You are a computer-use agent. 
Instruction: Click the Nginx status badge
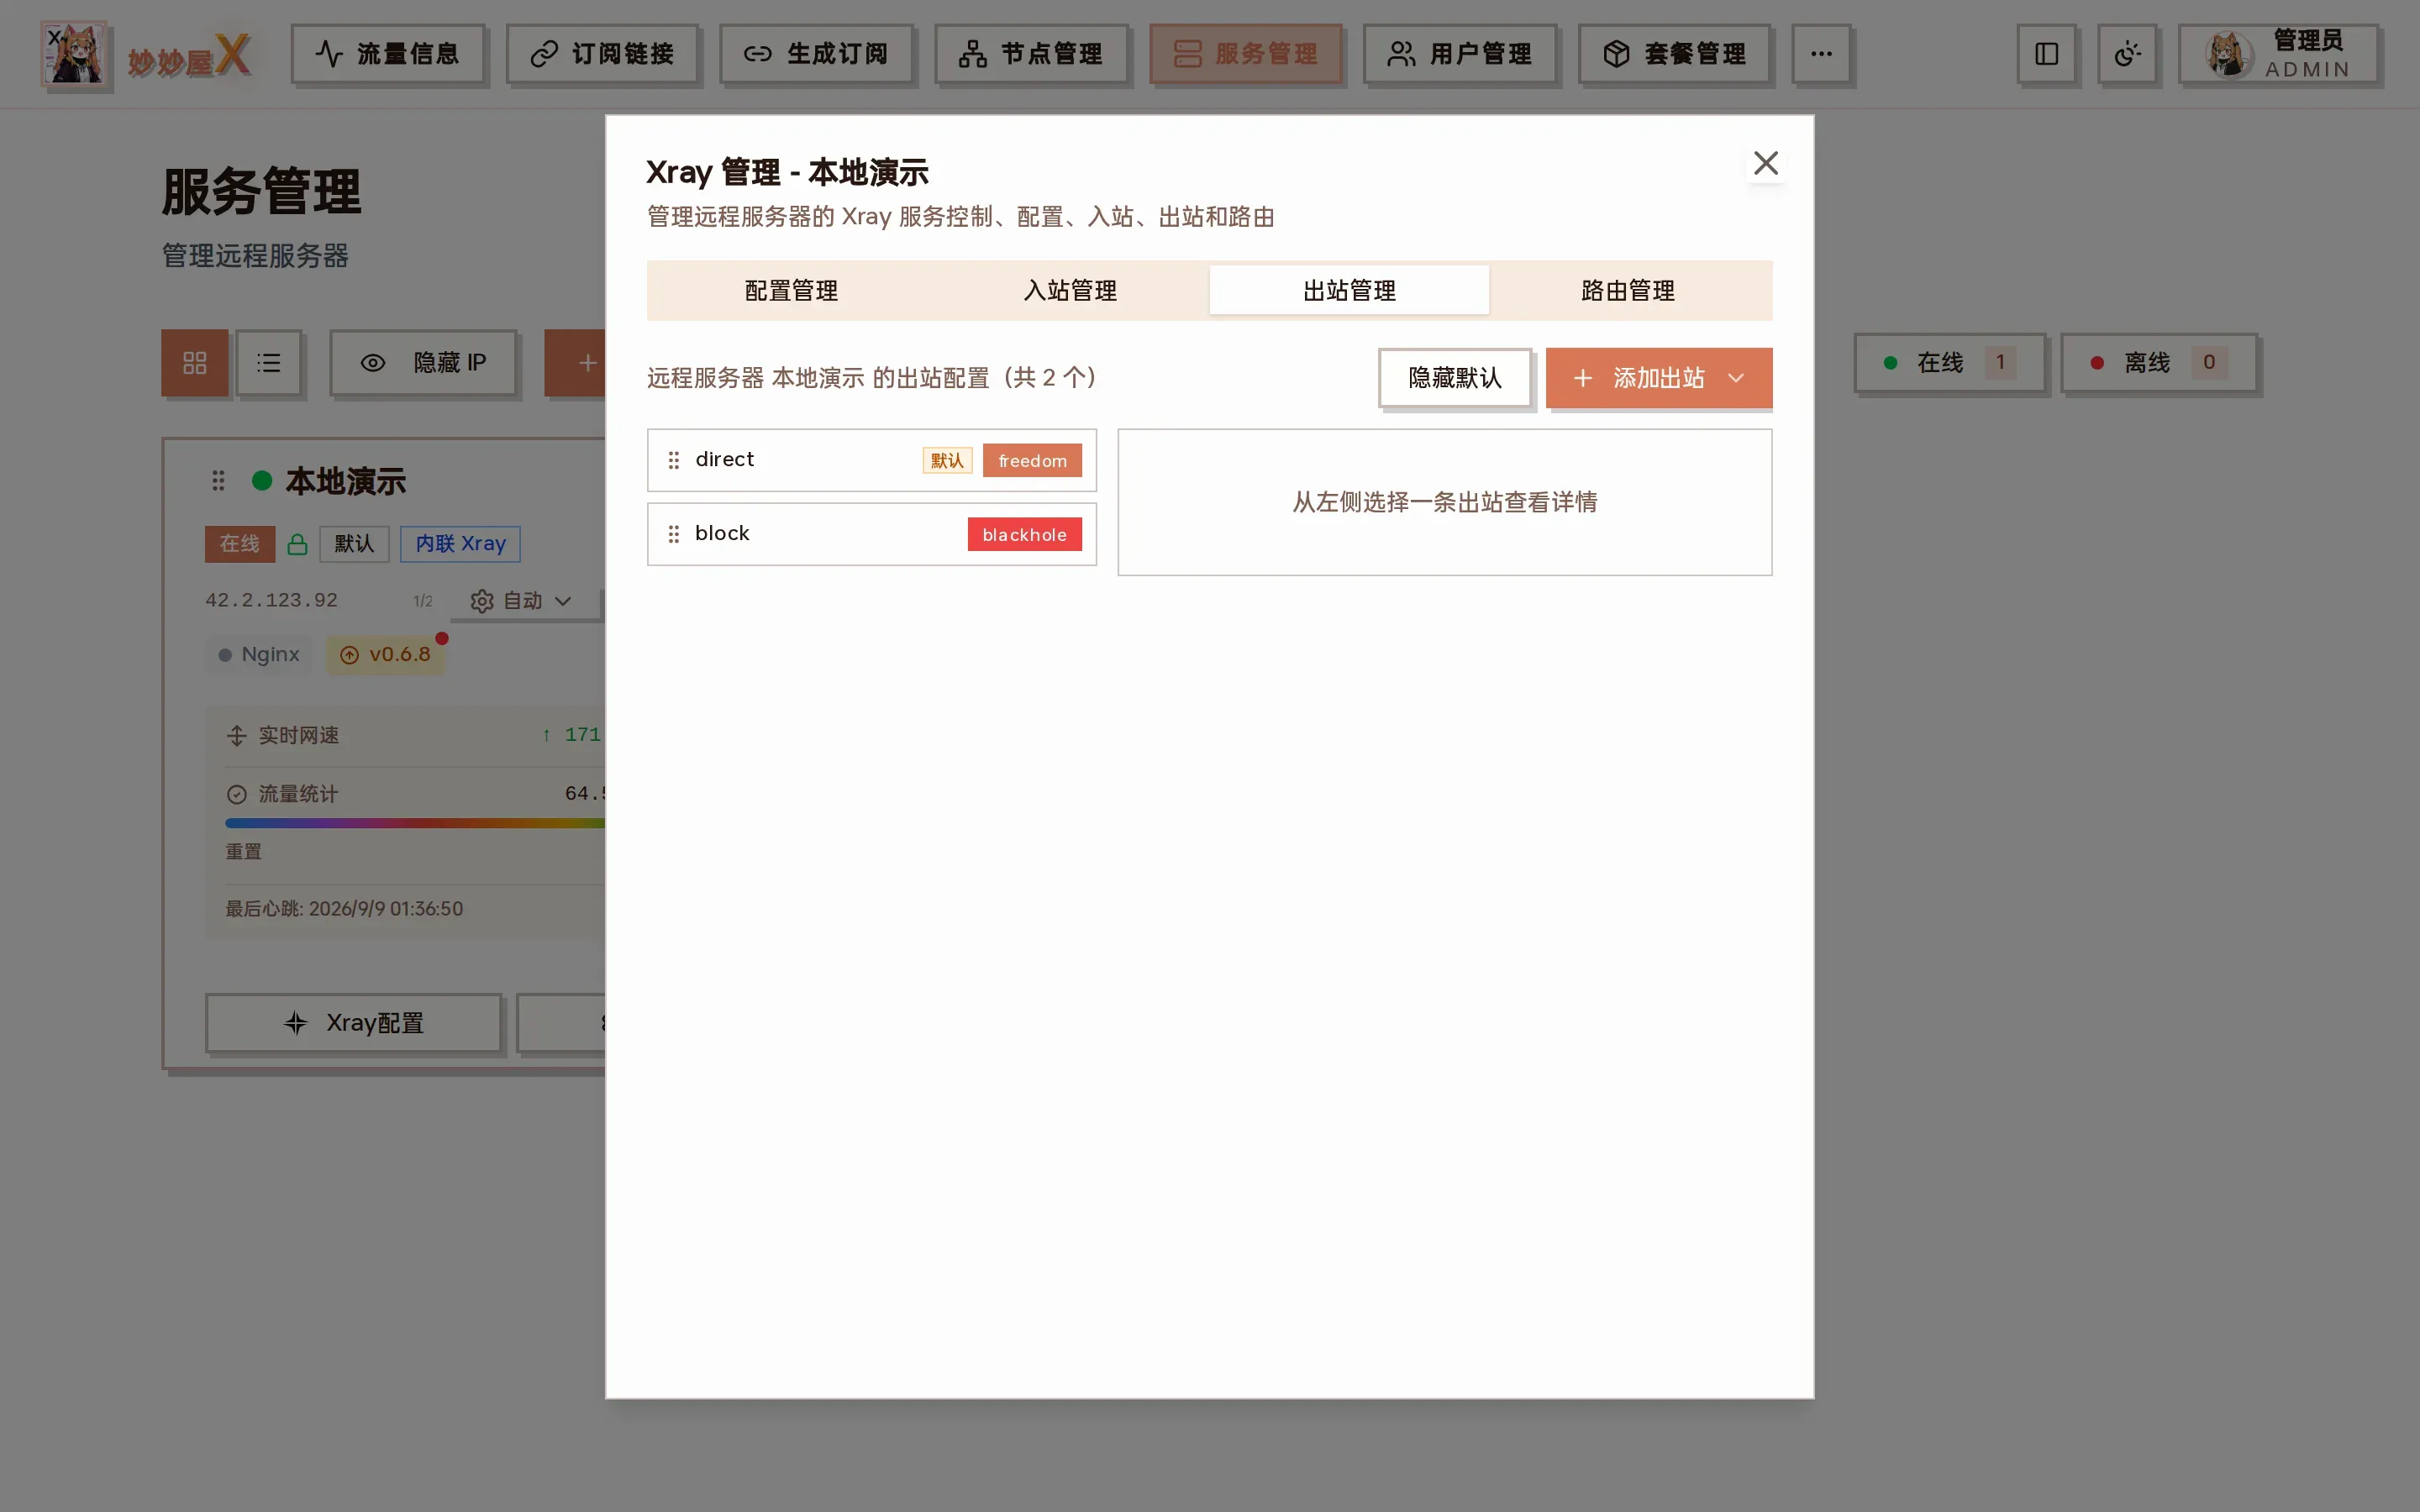coord(259,655)
